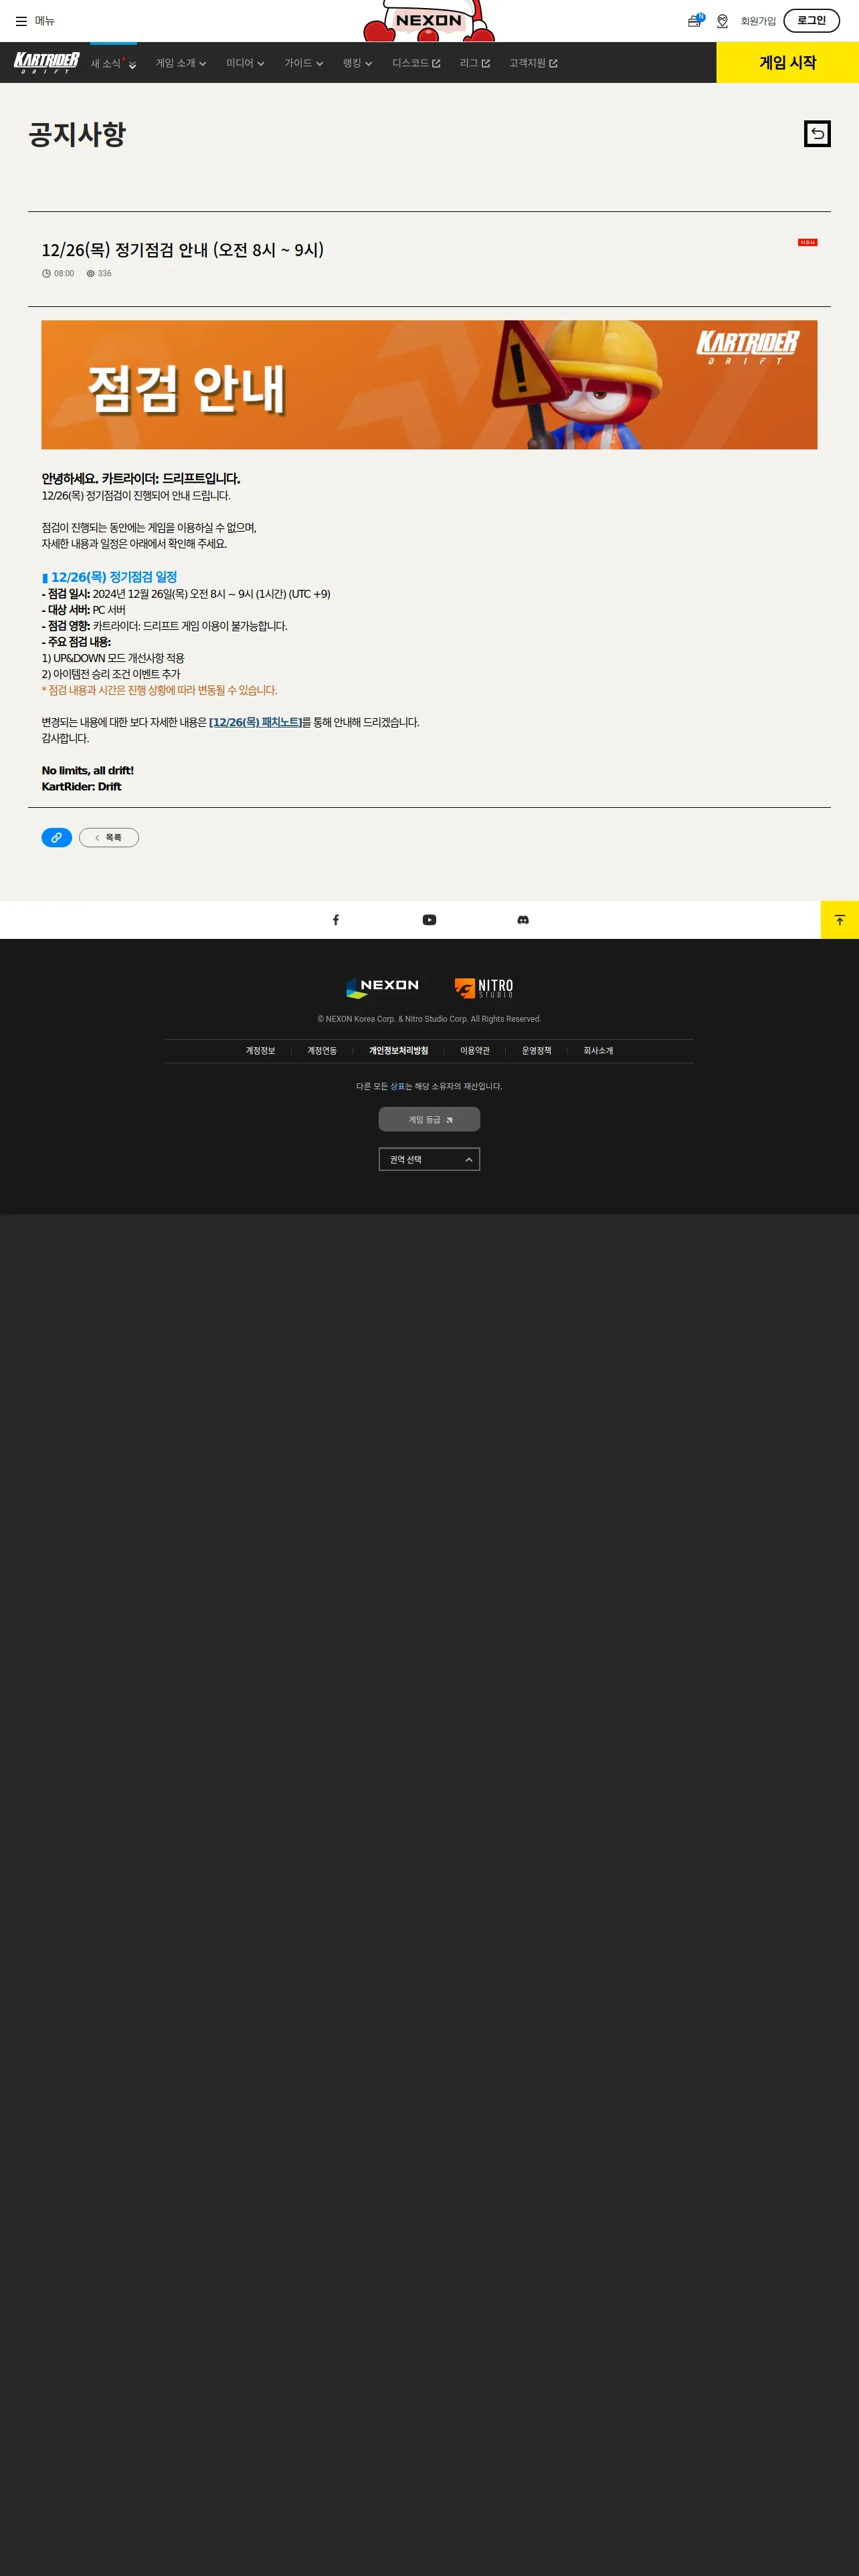859x2576 pixels.
Task: Open the 리그 external link
Action: point(475,63)
